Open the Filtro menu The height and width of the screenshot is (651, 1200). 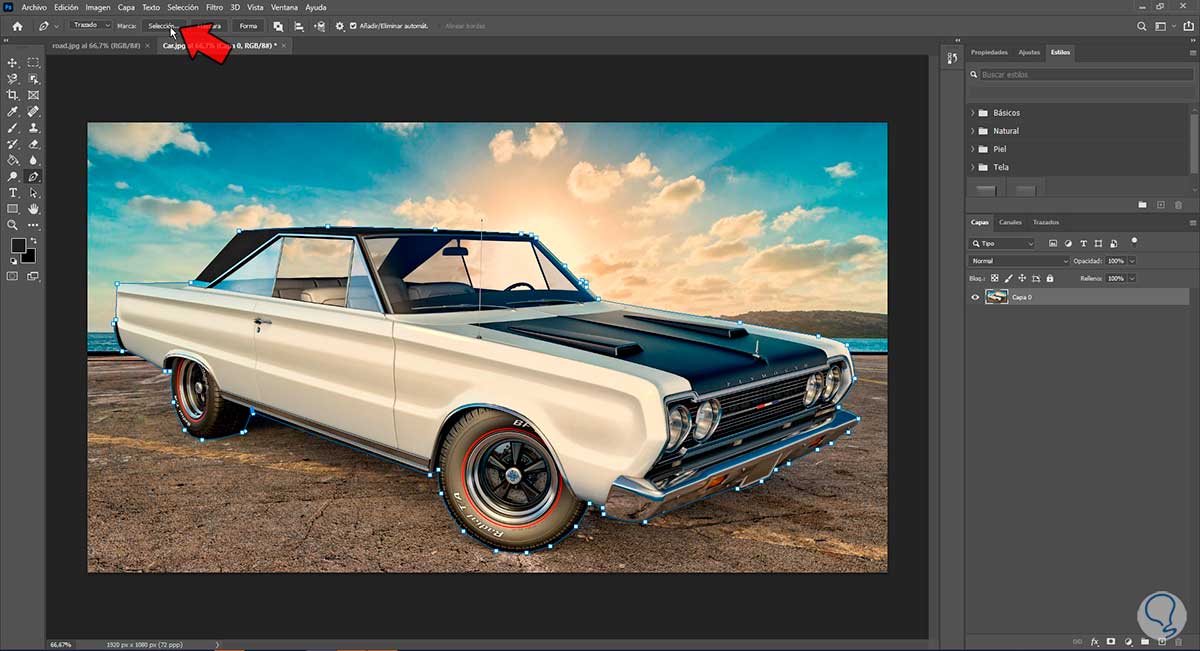[x=214, y=7]
